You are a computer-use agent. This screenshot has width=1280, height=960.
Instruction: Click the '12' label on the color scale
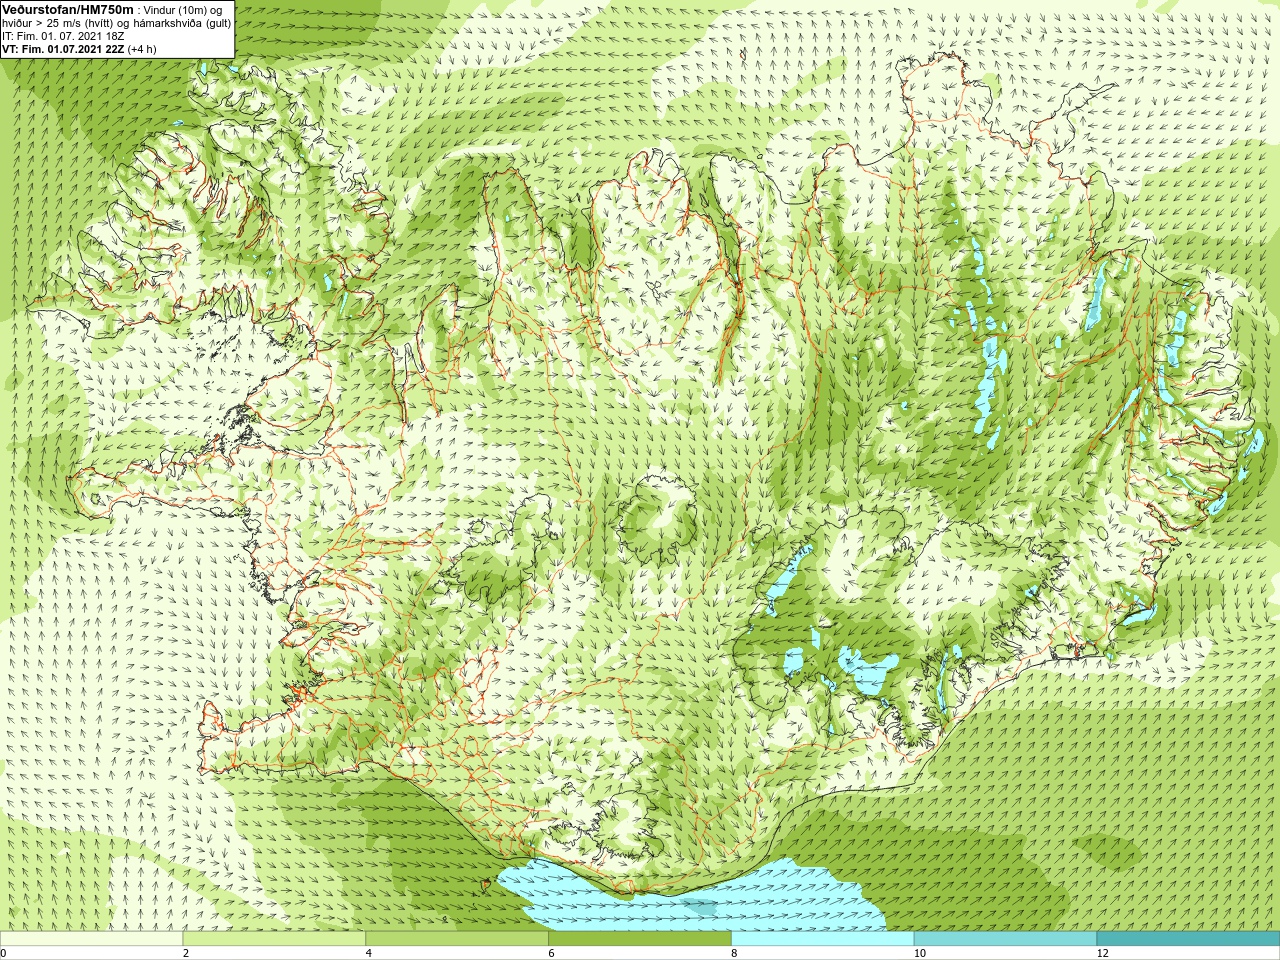coord(1102,953)
